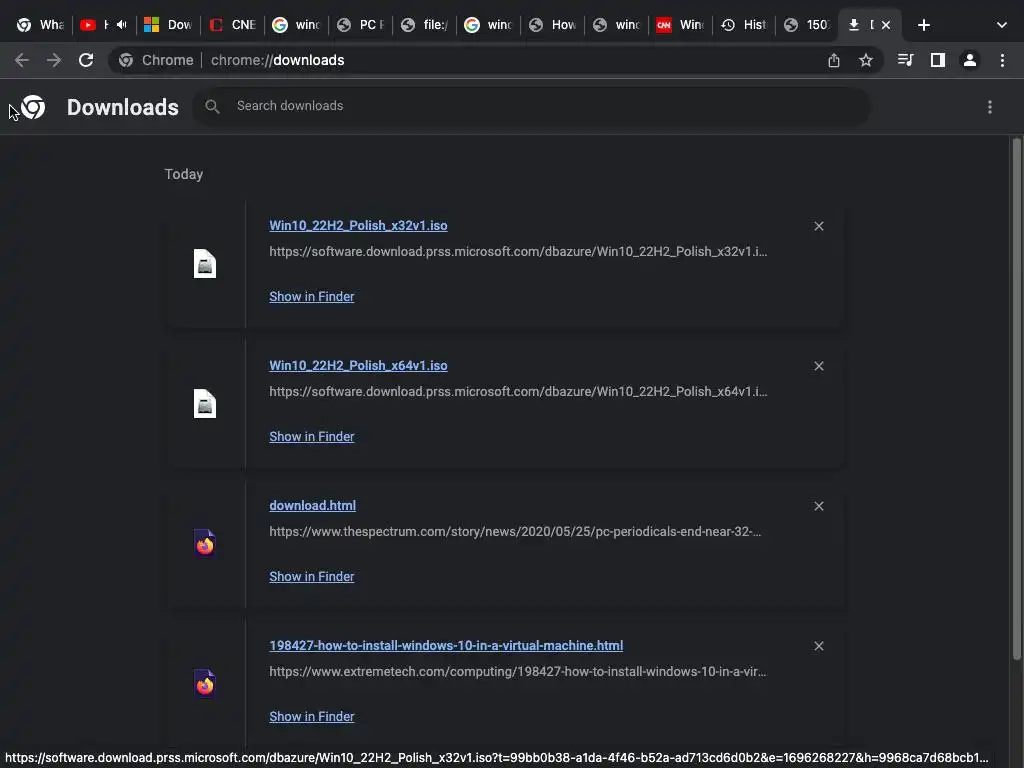Show x64v1 iso in Finder

pyautogui.click(x=312, y=436)
